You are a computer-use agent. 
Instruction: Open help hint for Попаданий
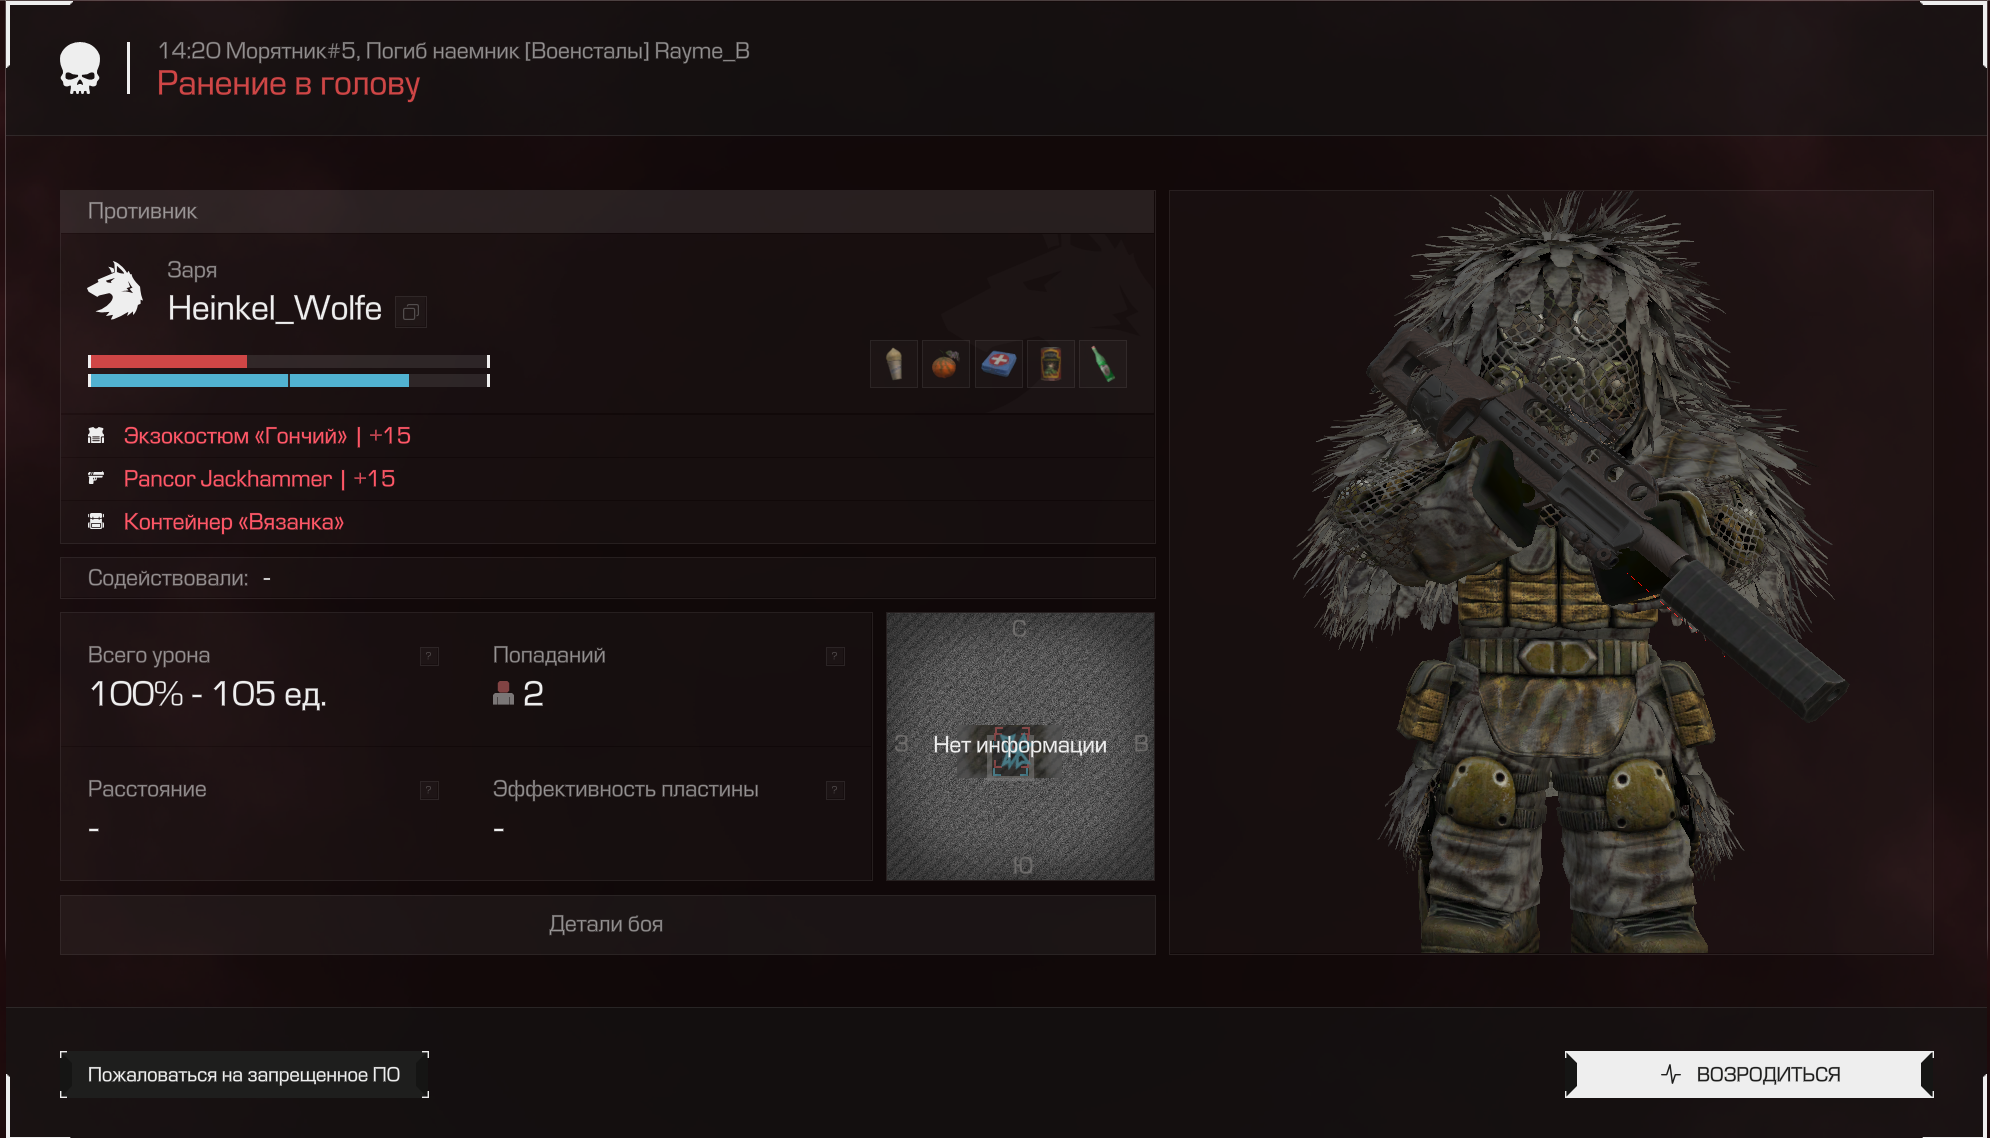tap(835, 656)
